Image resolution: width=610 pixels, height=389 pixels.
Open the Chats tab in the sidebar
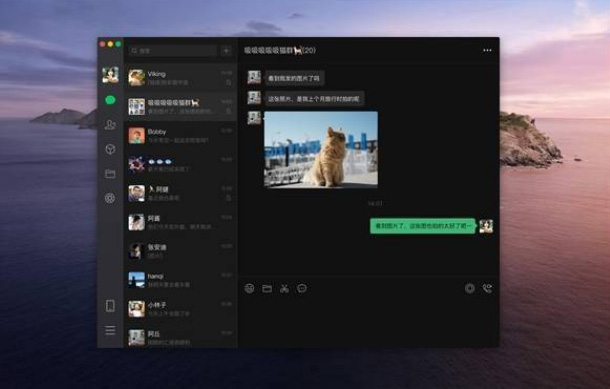point(110,100)
